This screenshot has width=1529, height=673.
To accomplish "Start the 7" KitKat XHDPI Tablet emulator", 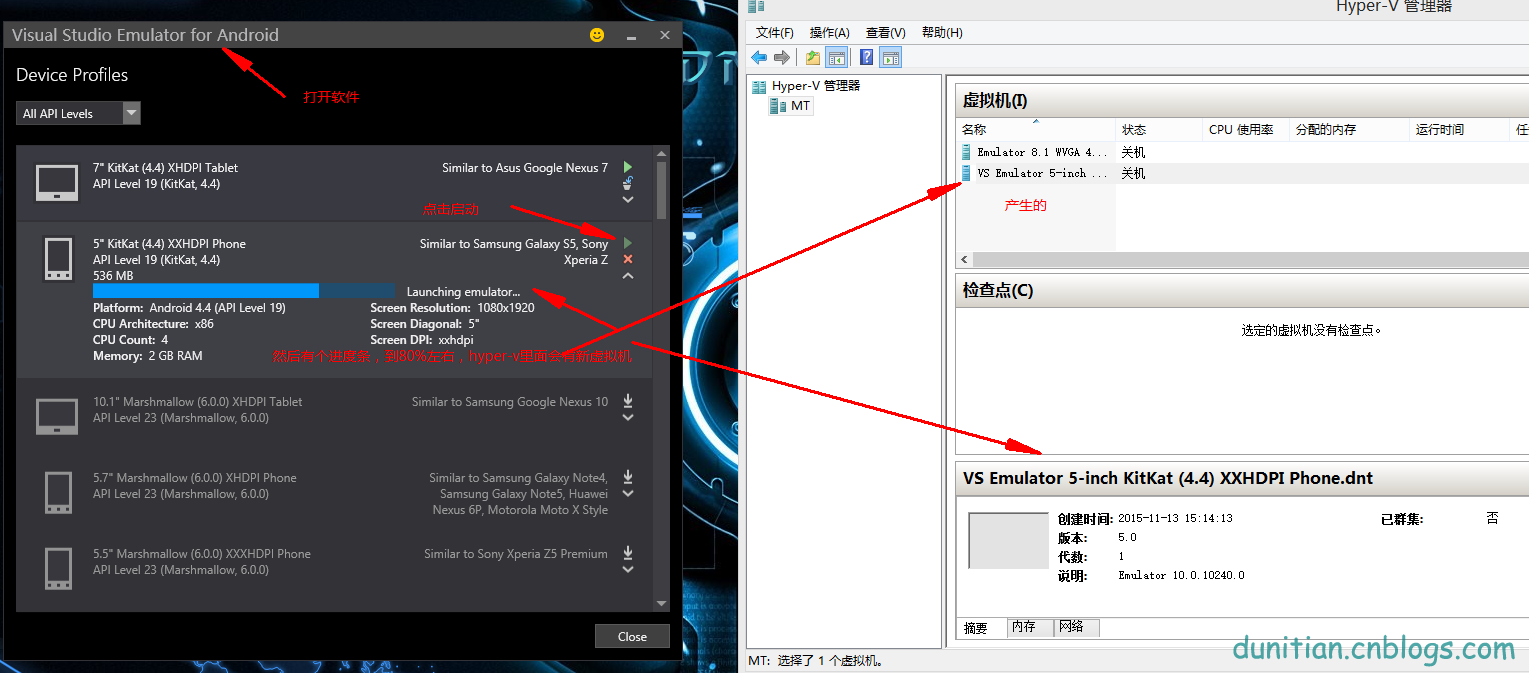I will (x=627, y=167).
